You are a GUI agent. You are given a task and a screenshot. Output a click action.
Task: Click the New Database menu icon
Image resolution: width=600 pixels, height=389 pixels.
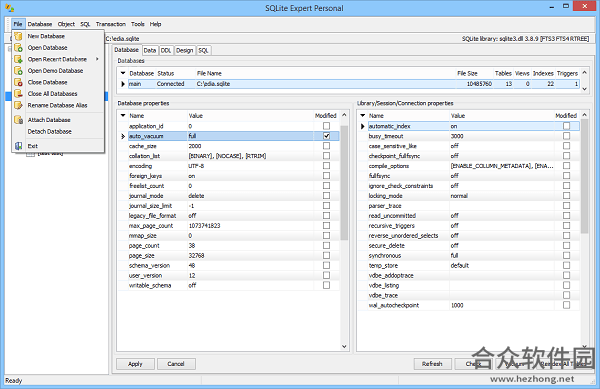pos(18,36)
